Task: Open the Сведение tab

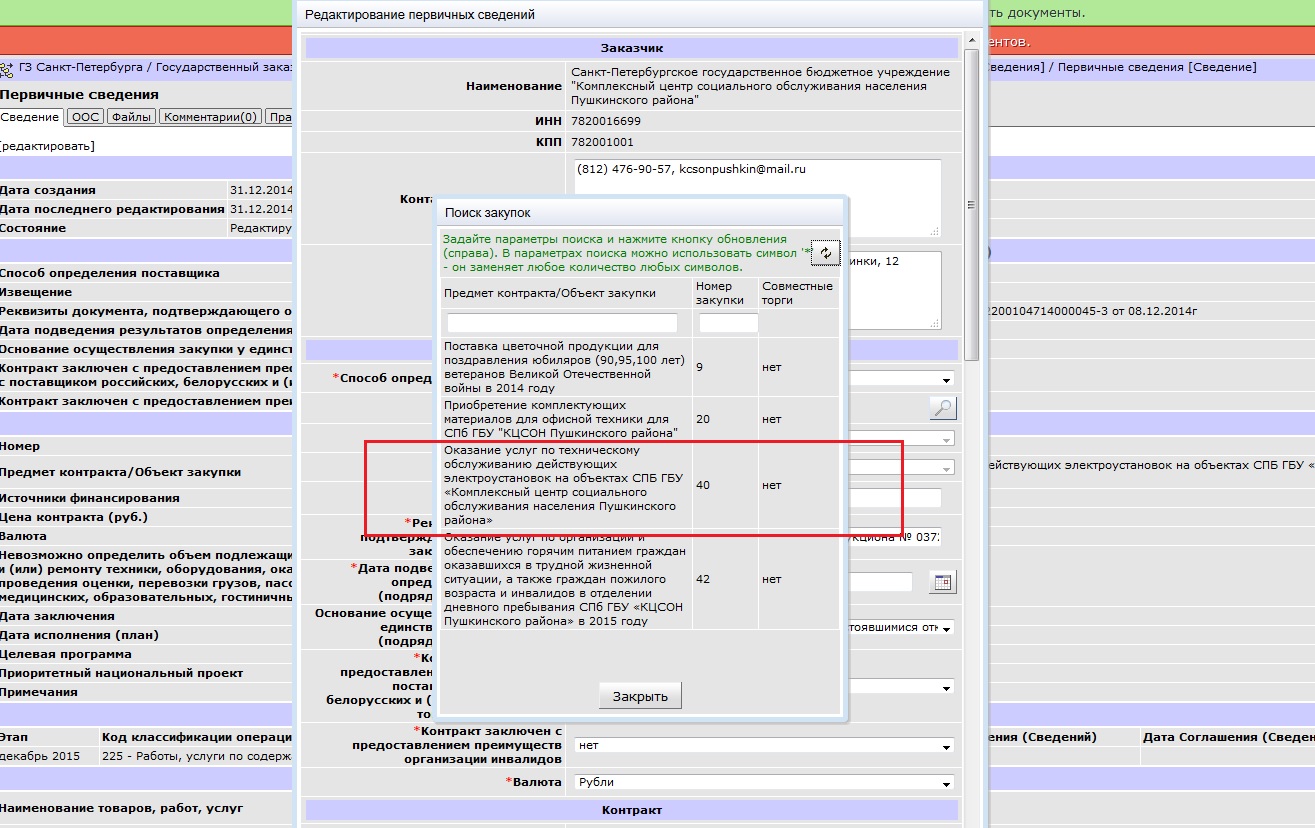Action: (31, 117)
